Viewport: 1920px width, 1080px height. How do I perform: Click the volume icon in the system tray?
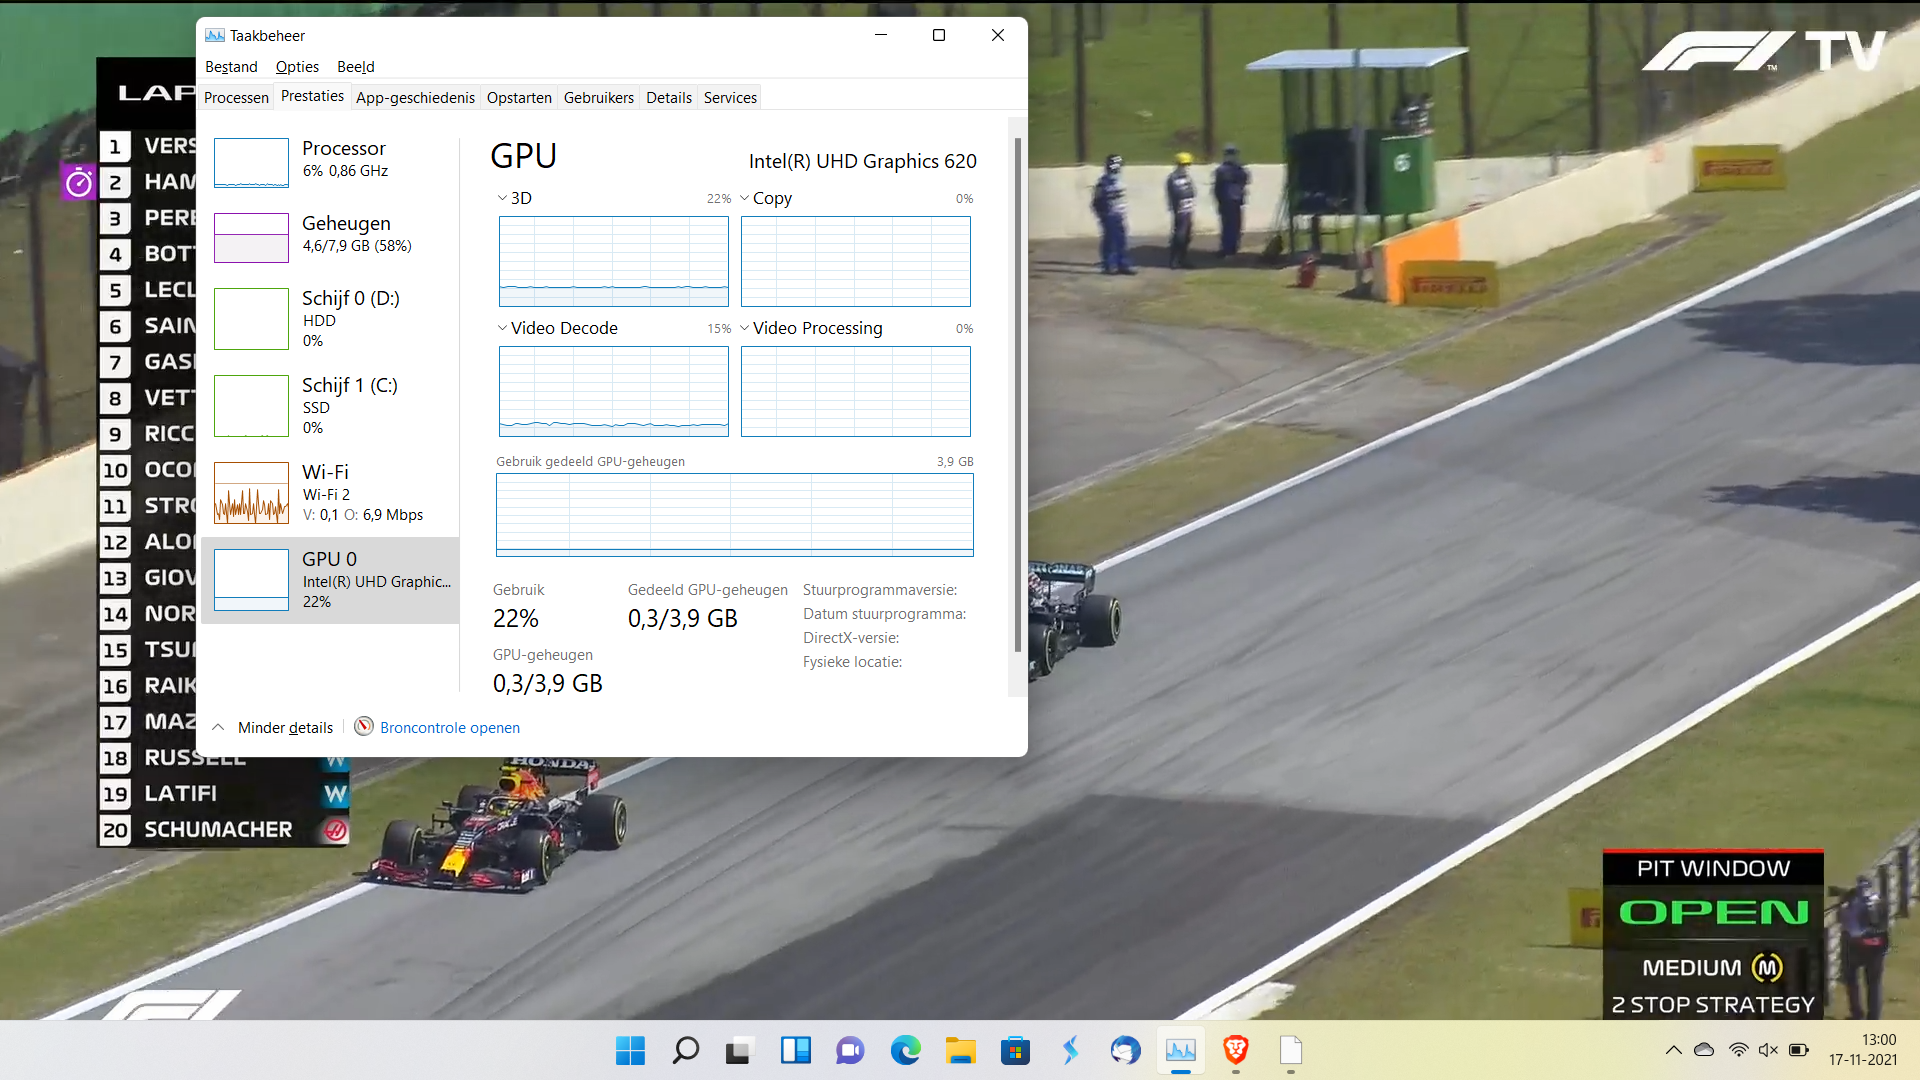point(1768,1050)
